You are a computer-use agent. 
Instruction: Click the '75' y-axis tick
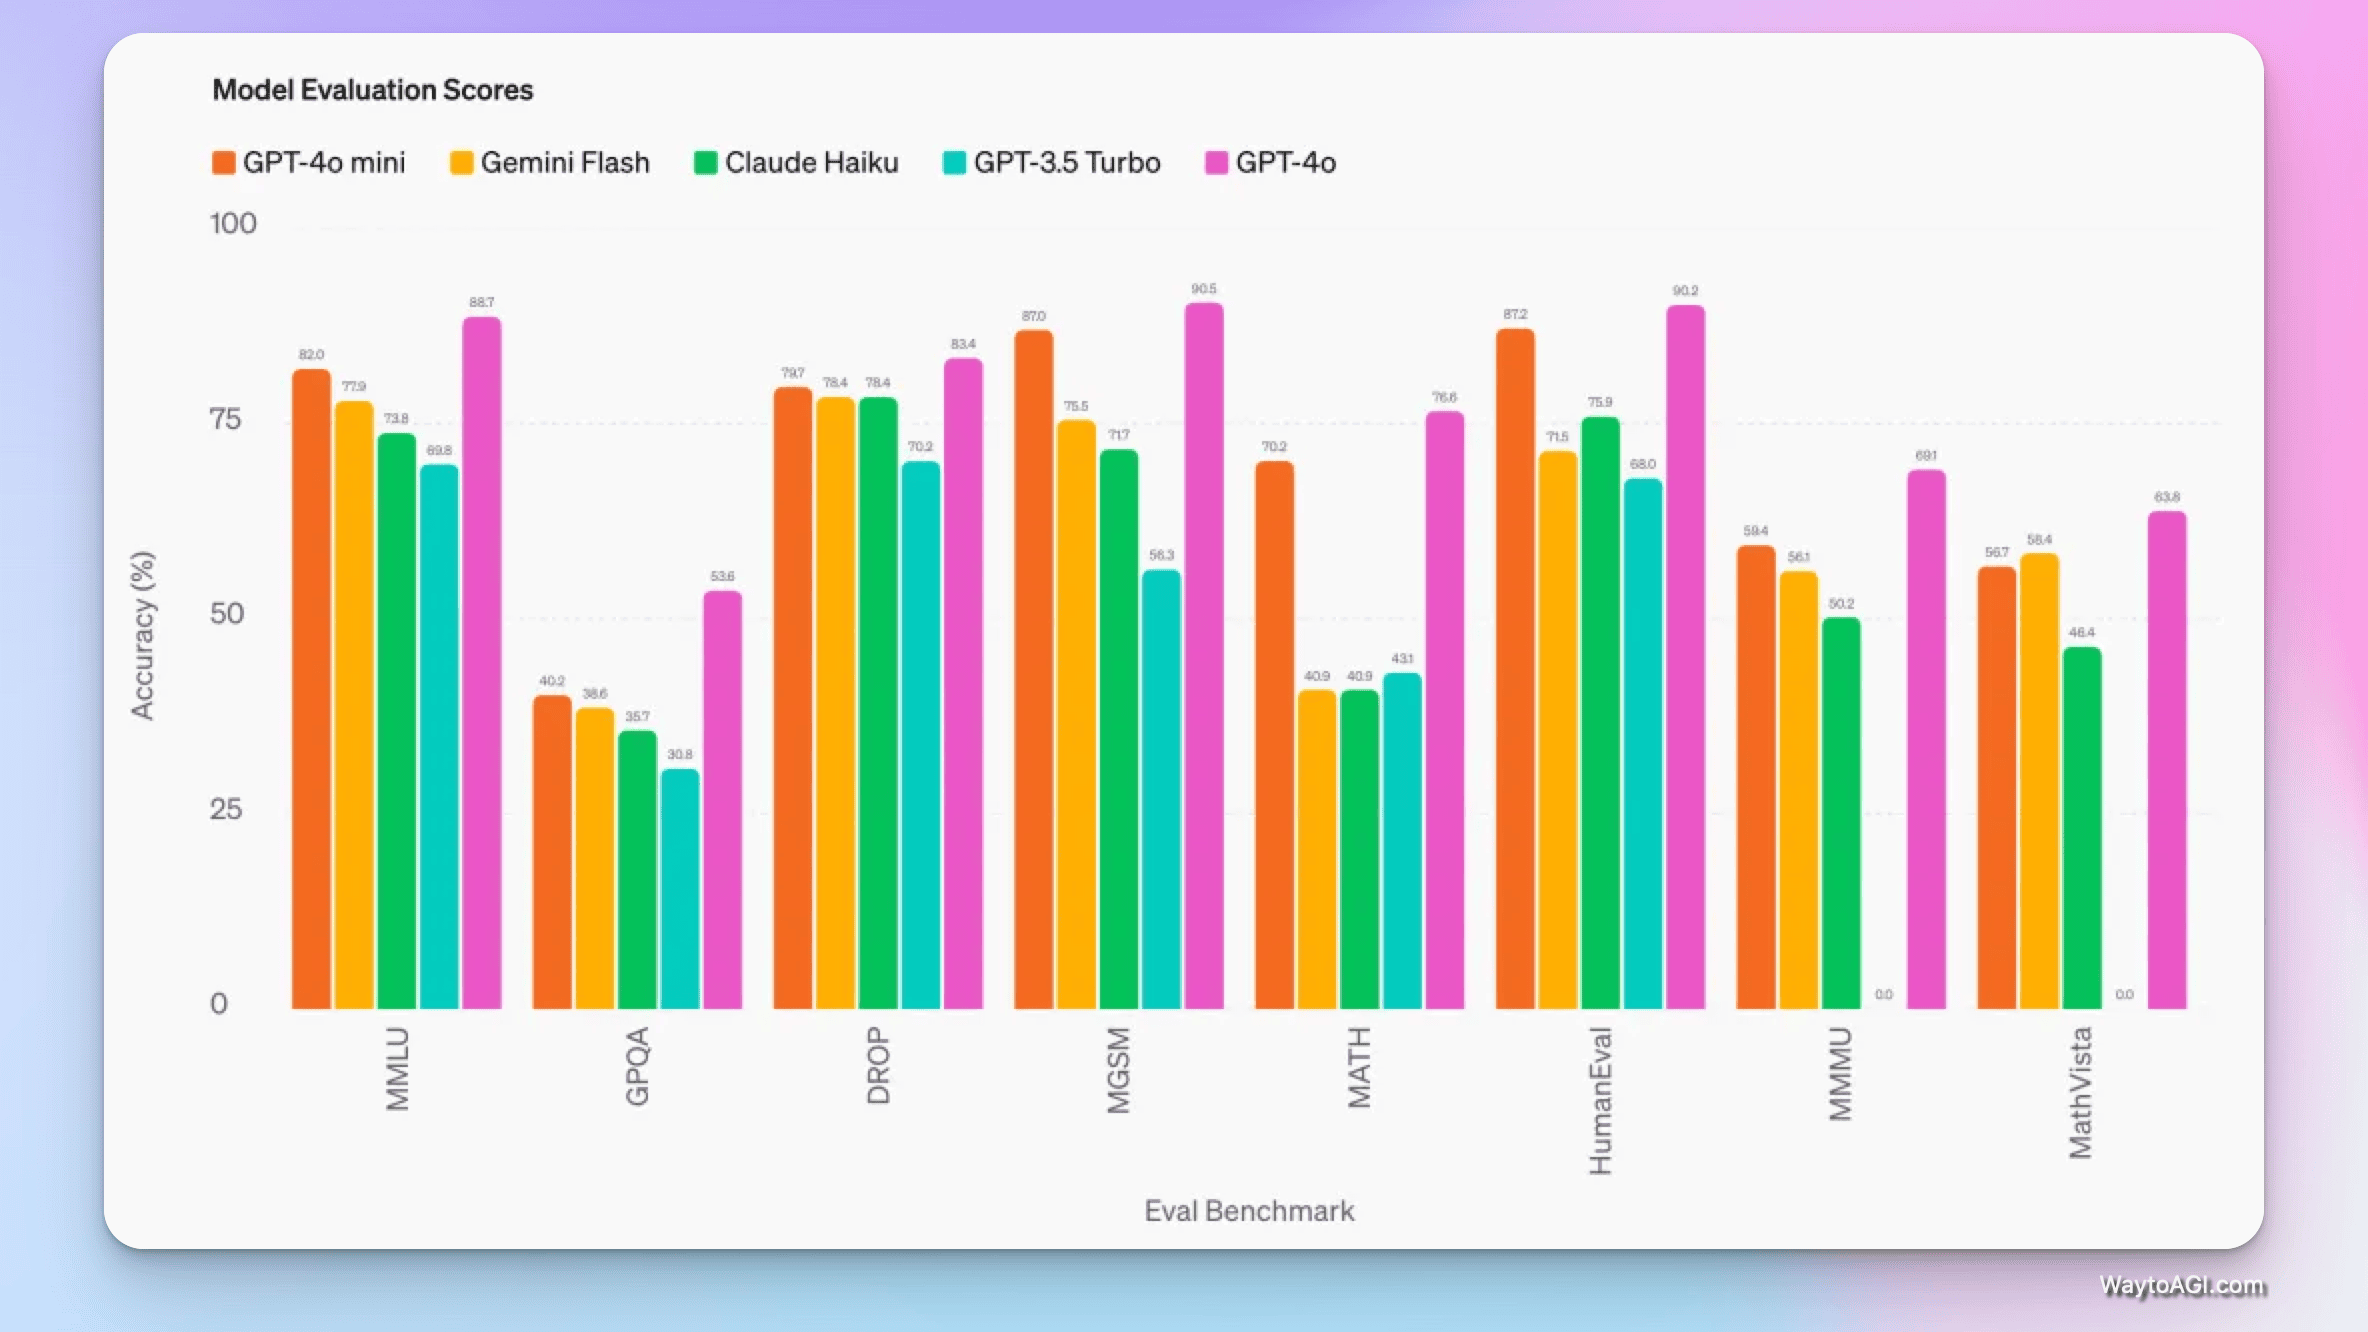pyautogui.click(x=226, y=419)
